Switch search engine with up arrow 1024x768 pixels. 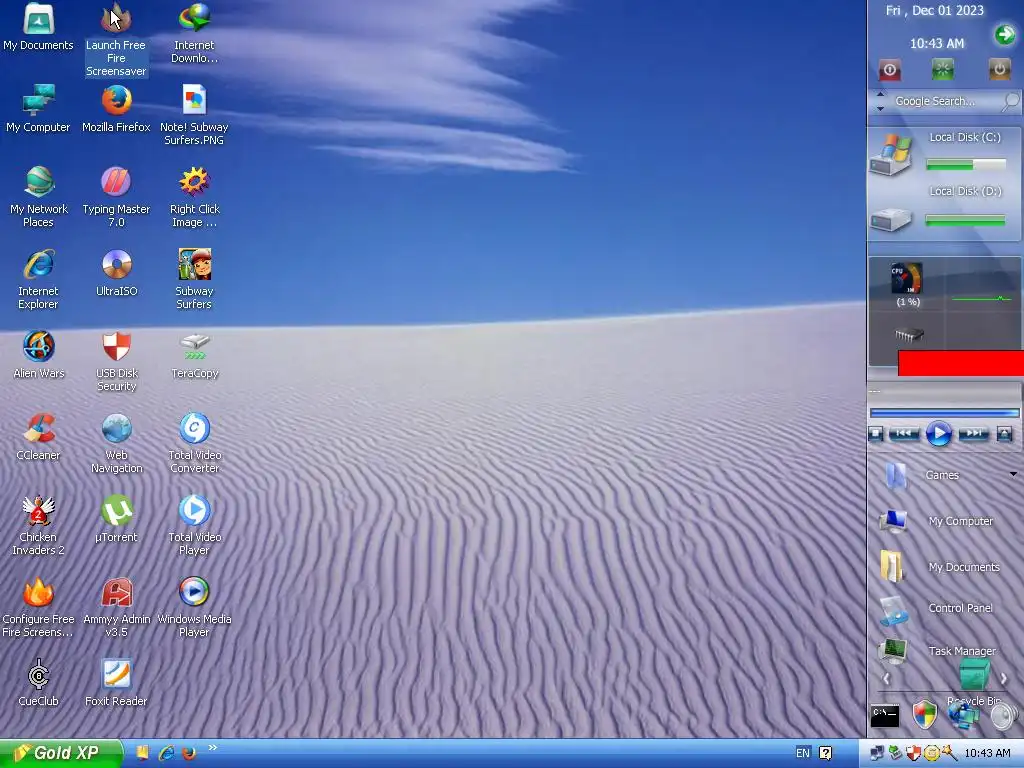pyautogui.click(x=880, y=95)
